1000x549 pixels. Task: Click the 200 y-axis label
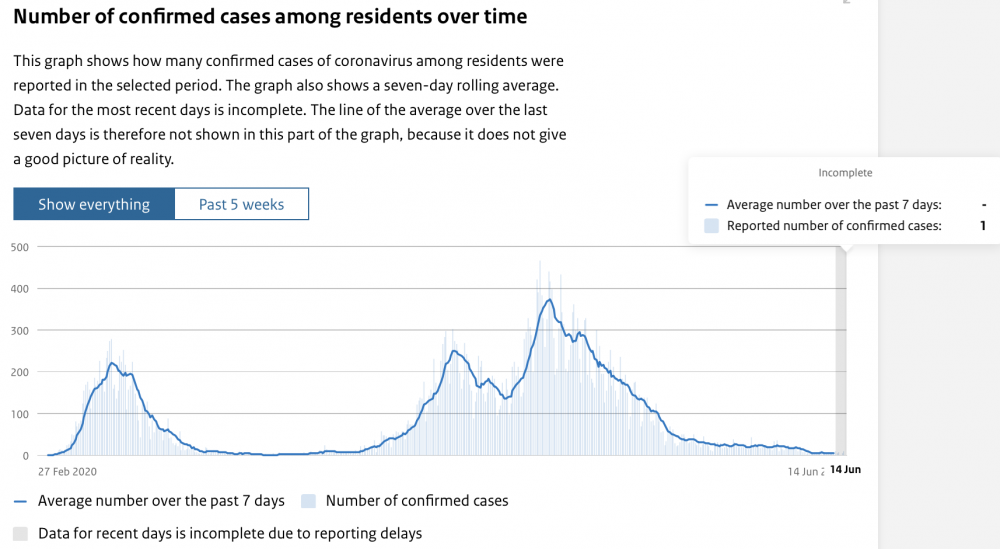pos(20,372)
